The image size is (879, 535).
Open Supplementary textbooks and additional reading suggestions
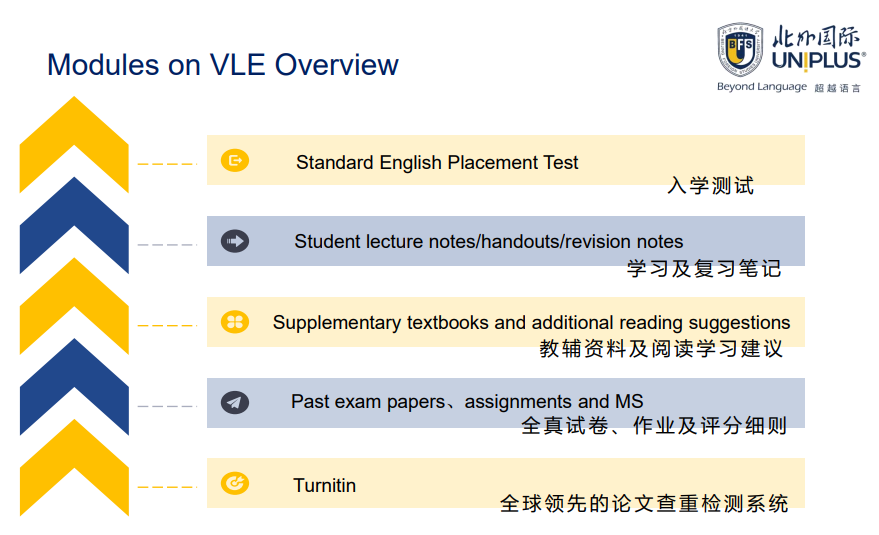[x=506, y=322]
